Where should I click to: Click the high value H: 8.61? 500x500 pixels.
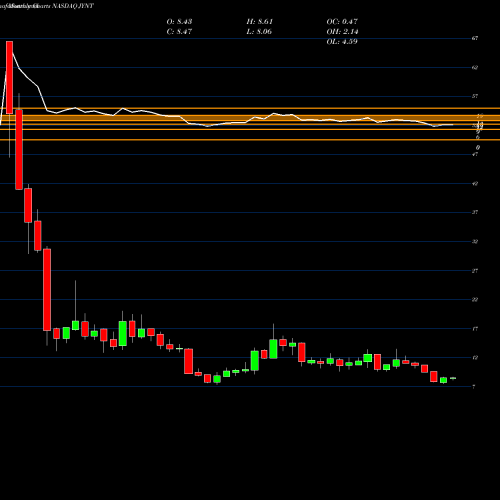(260, 22)
